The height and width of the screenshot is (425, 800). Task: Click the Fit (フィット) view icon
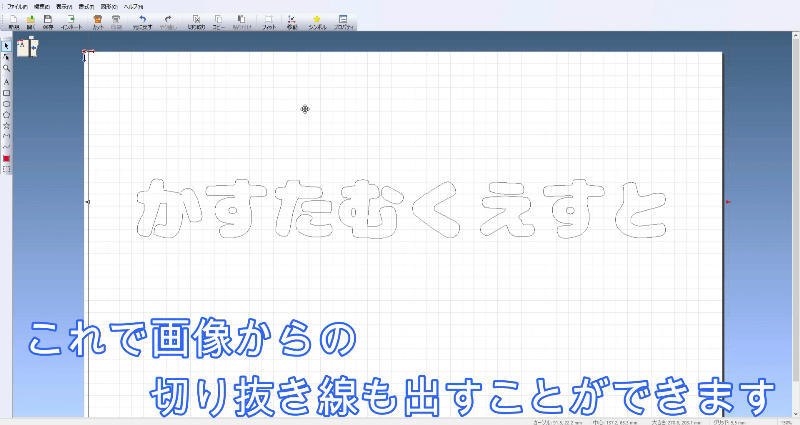coord(269,22)
